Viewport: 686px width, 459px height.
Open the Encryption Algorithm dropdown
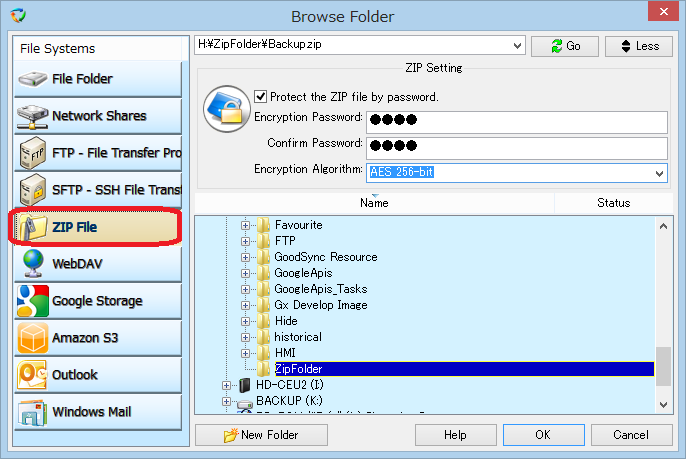pos(659,173)
